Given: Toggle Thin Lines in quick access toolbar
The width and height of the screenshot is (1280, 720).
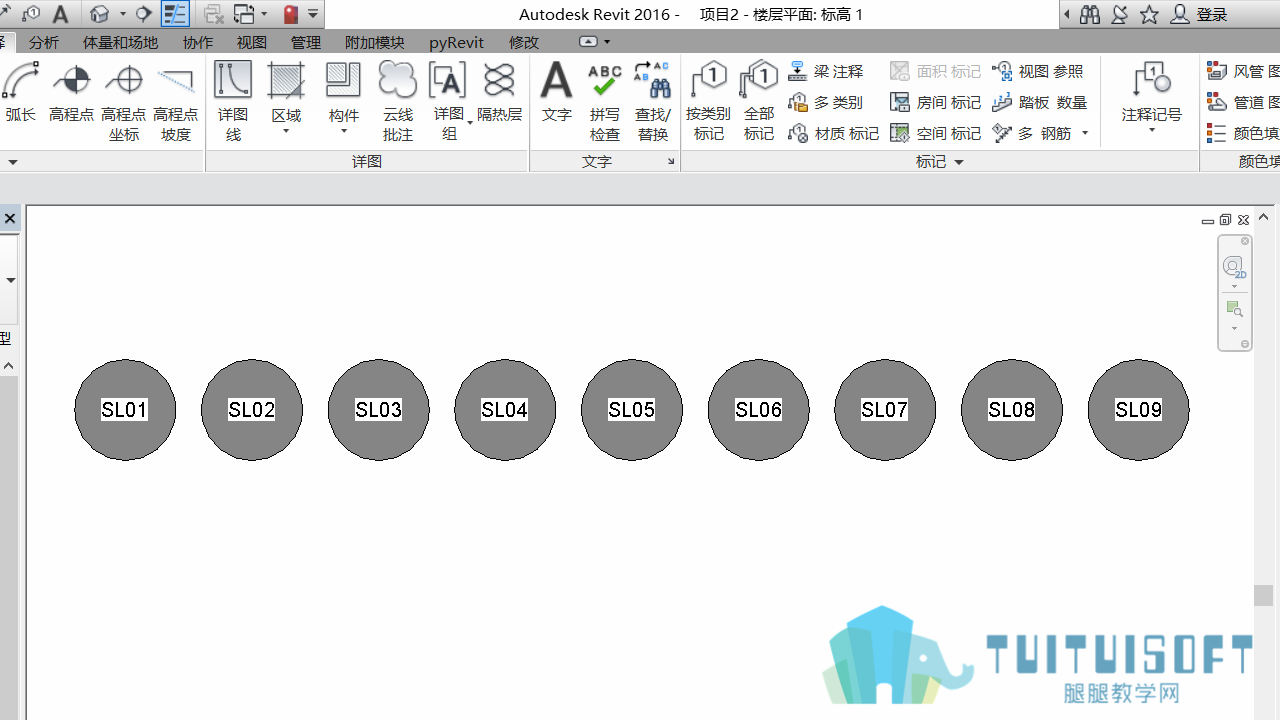Looking at the screenshot, I should pyautogui.click(x=175, y=14).
